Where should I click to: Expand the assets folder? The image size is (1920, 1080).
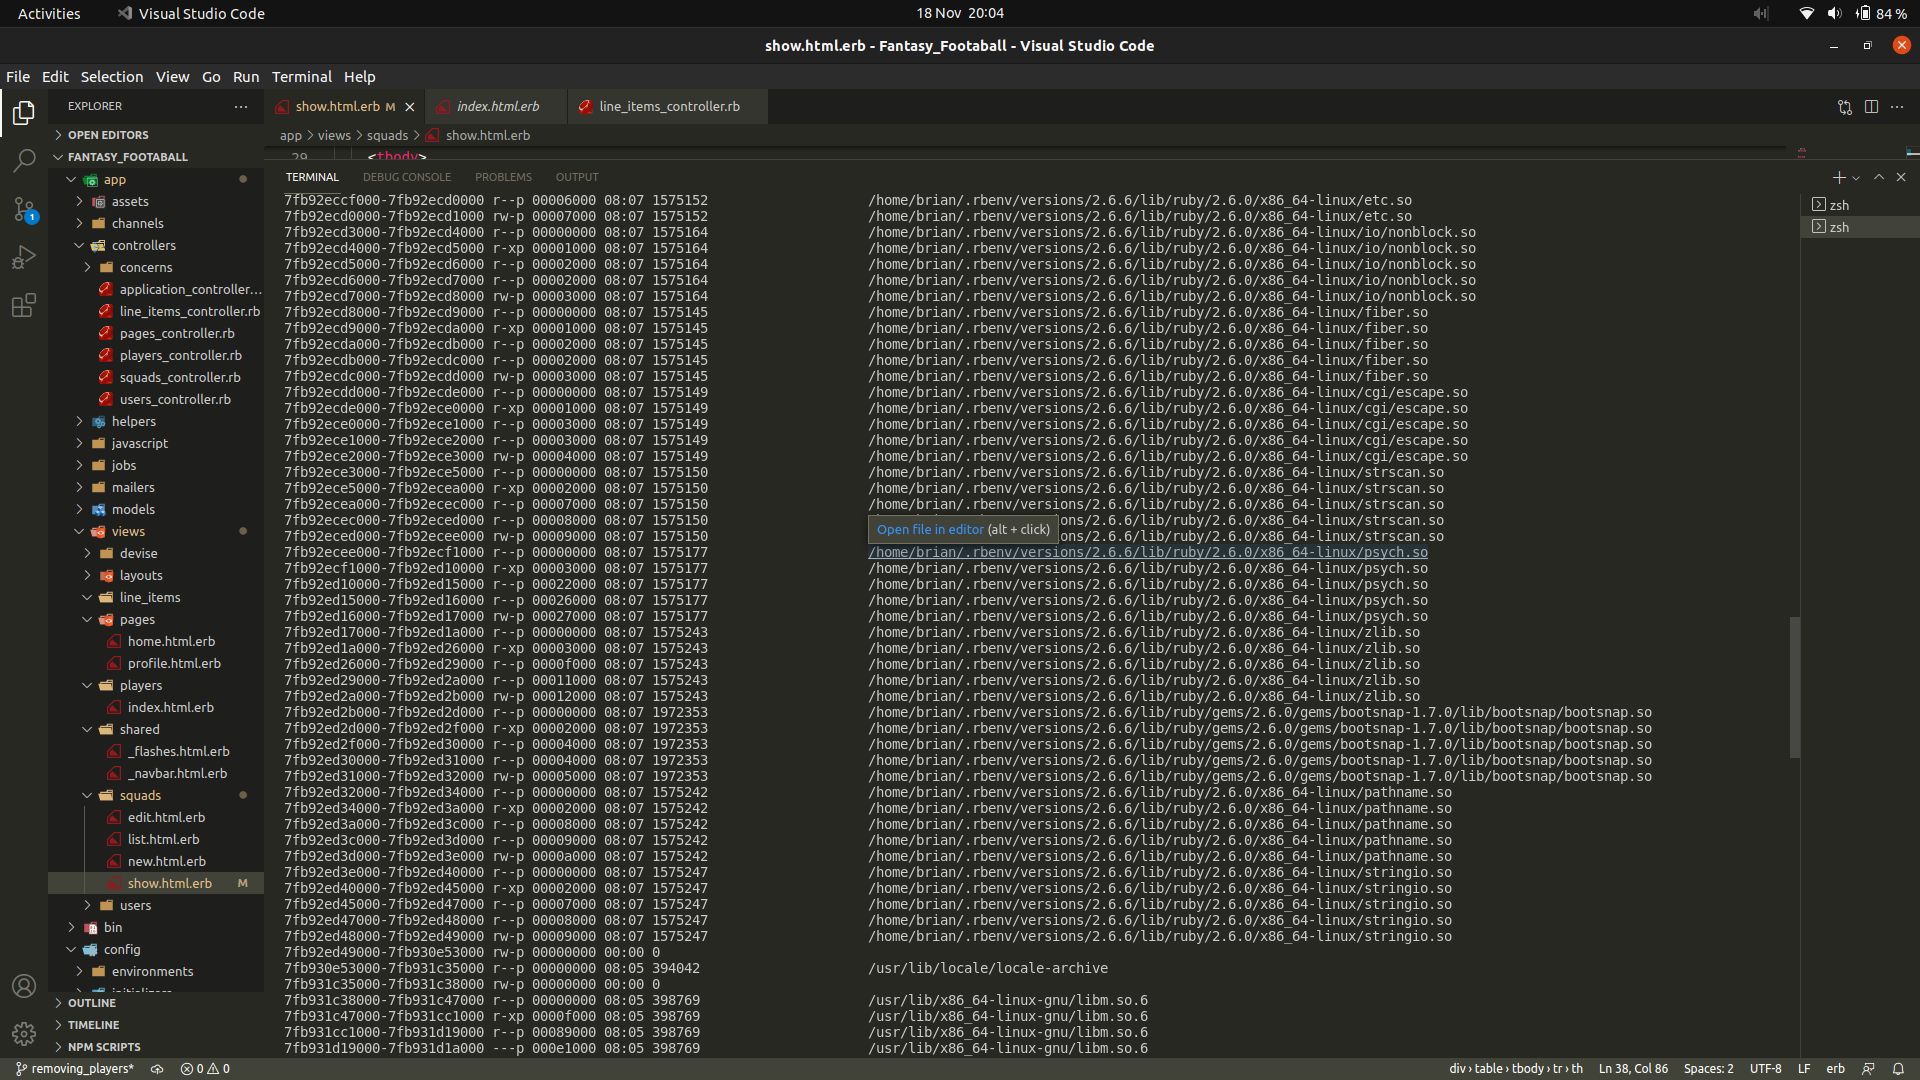point(130,202)
